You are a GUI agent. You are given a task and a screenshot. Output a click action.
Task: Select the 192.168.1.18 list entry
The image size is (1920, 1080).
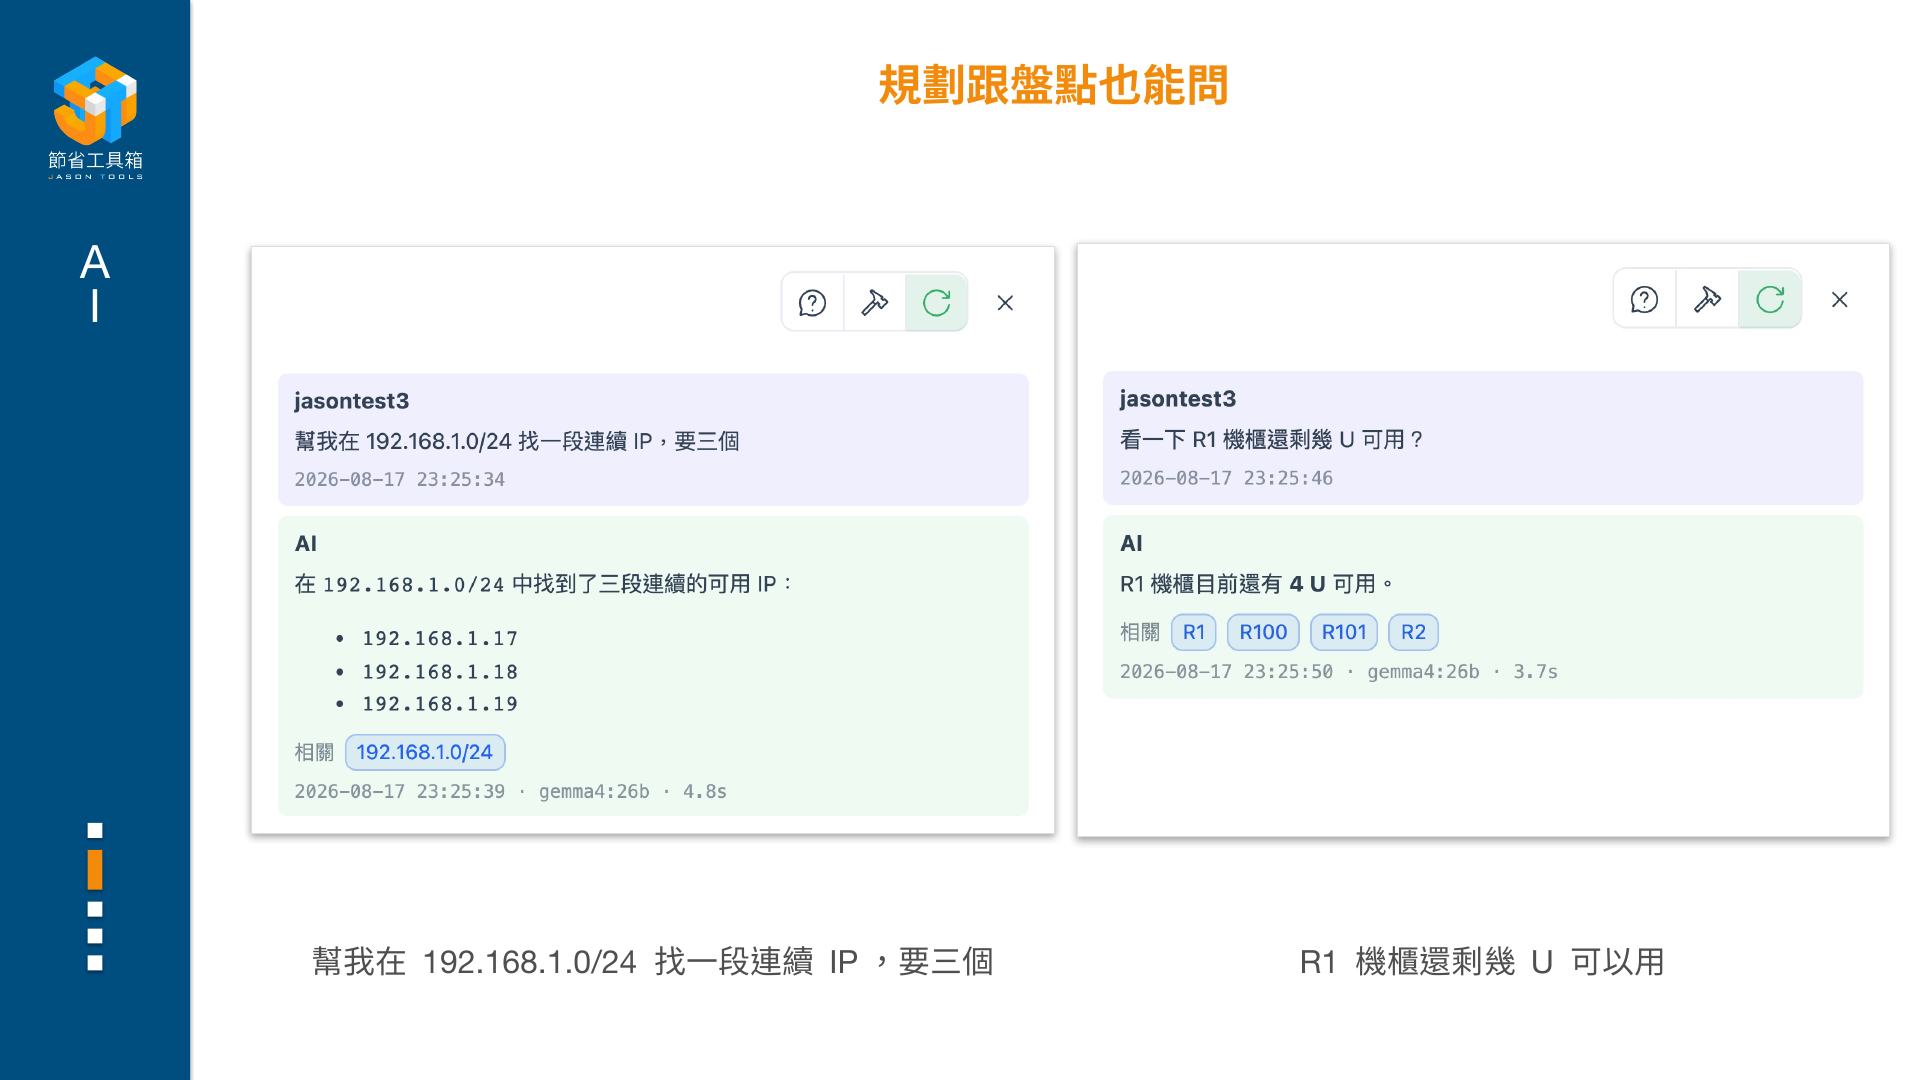440,672
